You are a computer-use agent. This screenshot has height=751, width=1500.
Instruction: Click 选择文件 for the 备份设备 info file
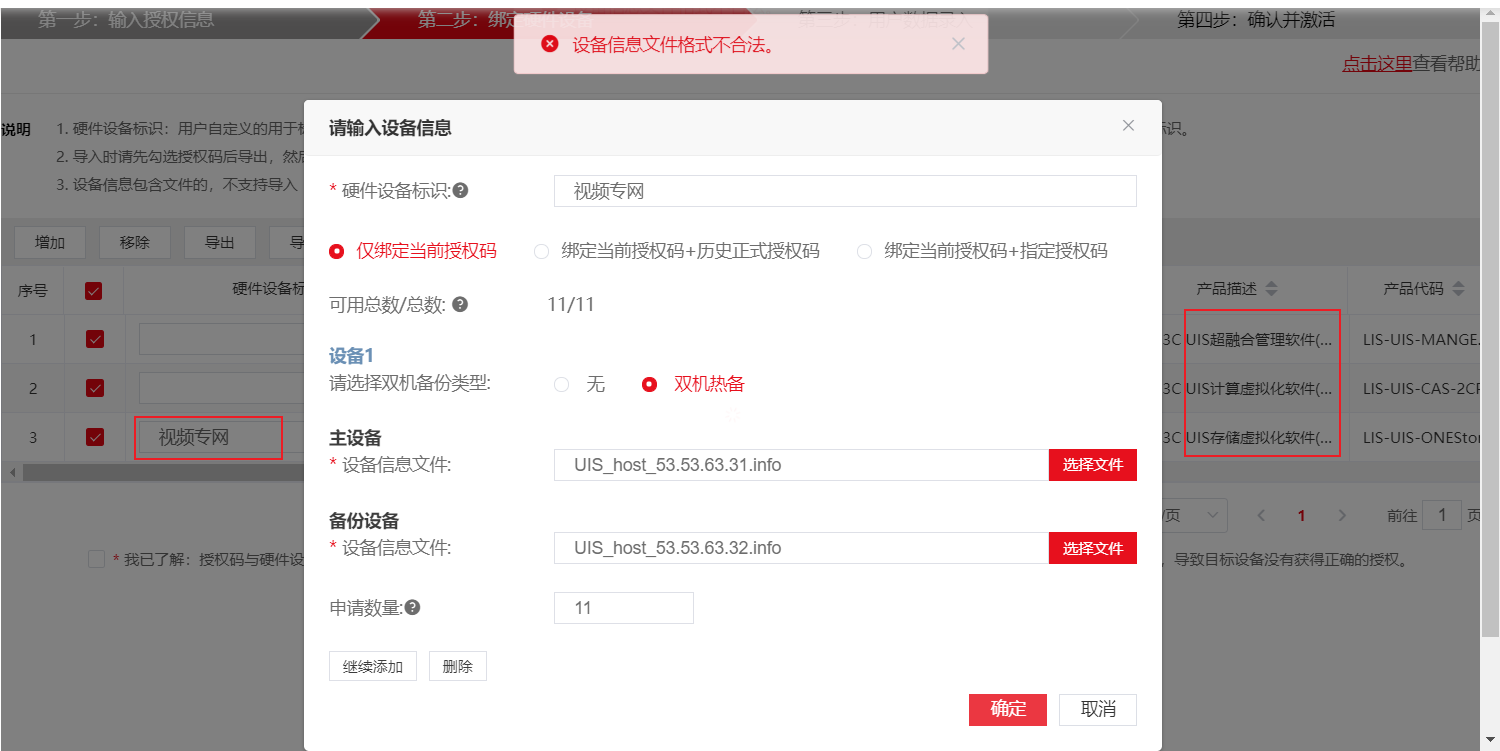tap(1093, 548)
